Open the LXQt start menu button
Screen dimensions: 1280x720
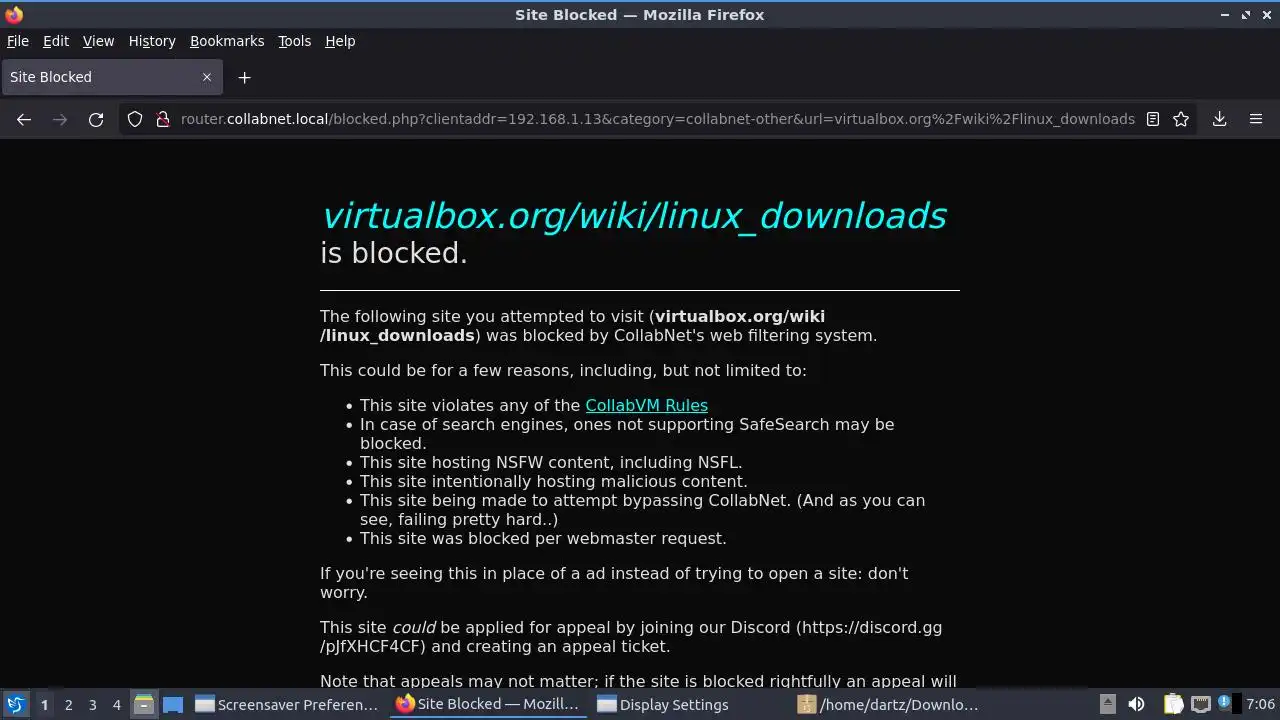point(15,704)
